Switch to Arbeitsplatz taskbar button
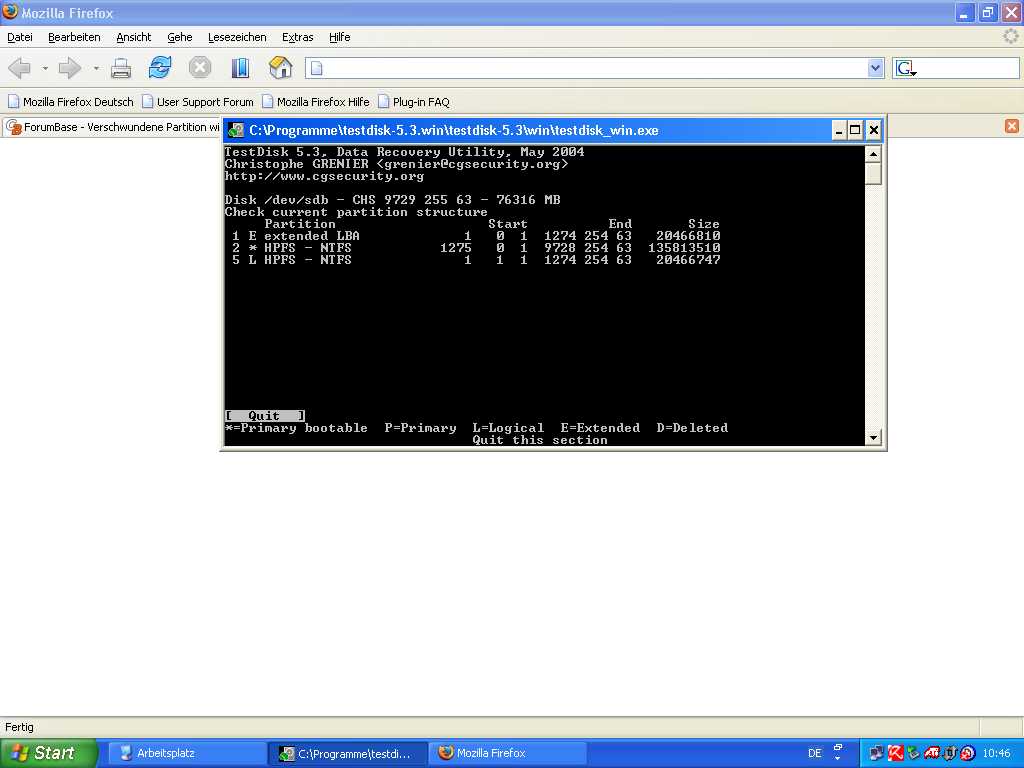 tap(185, 753)
